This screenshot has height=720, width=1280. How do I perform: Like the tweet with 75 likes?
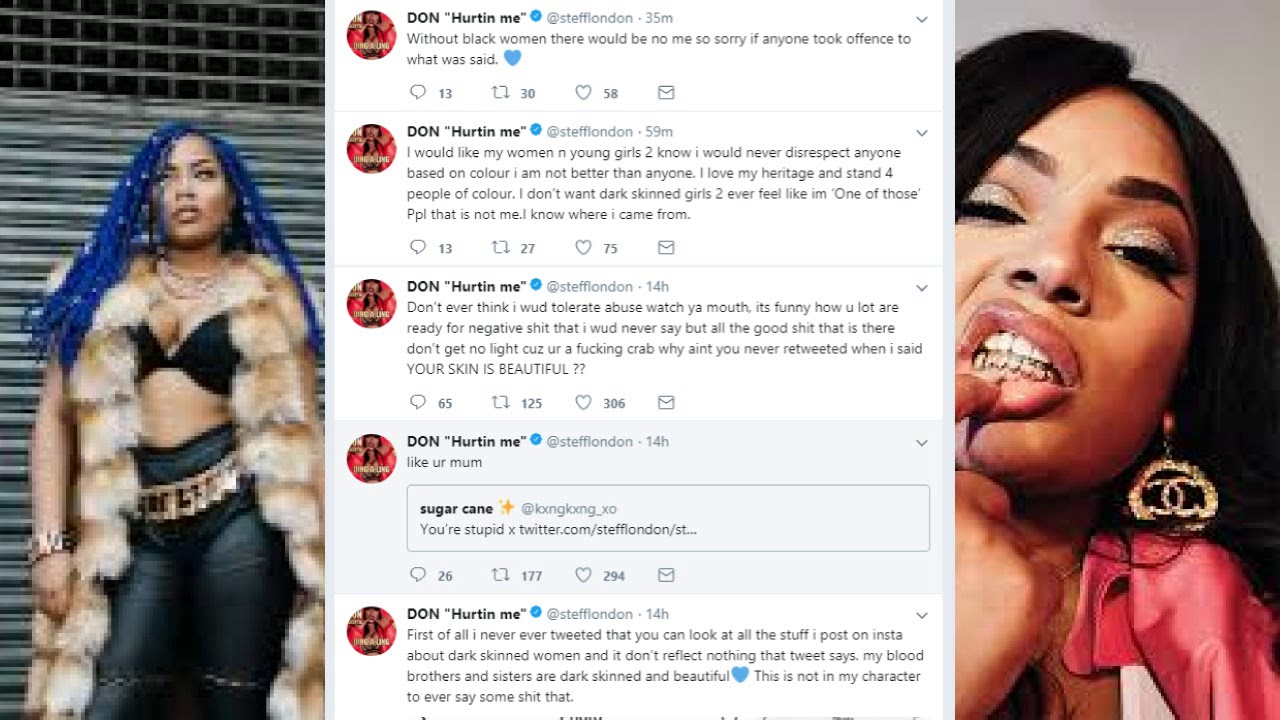tap(584, 248)
